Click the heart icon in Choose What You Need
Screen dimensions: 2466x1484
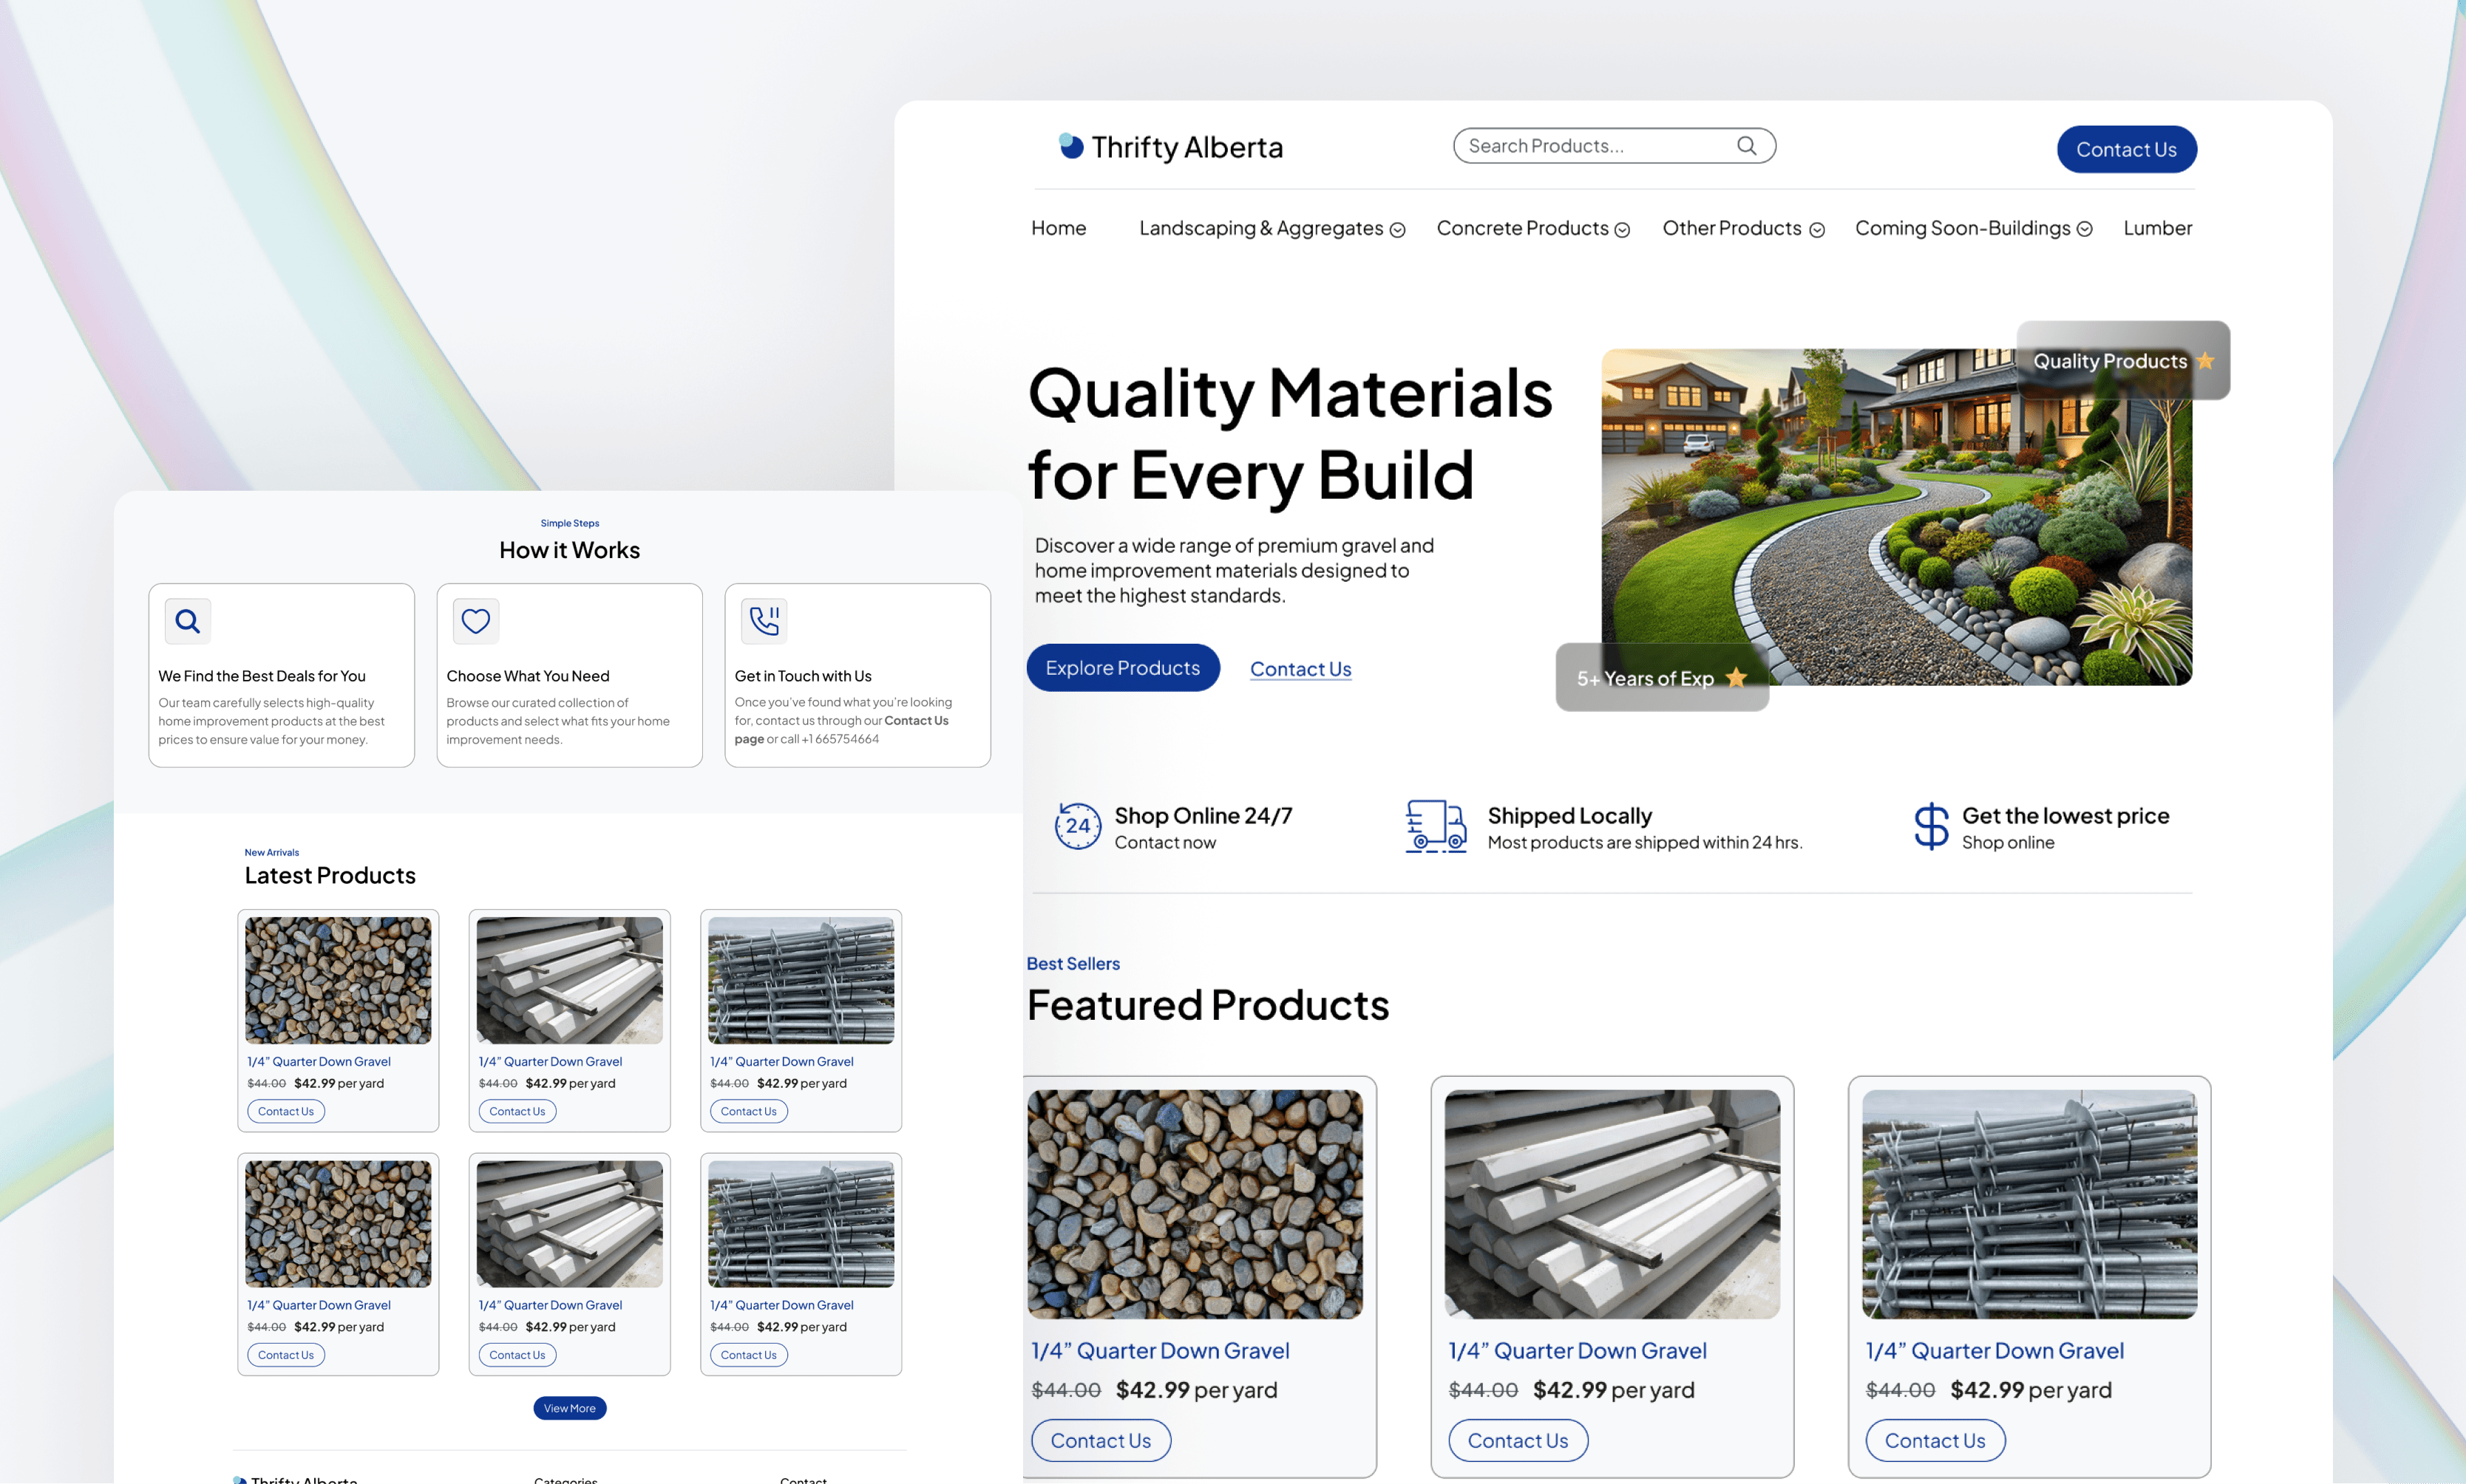point(475,621)
